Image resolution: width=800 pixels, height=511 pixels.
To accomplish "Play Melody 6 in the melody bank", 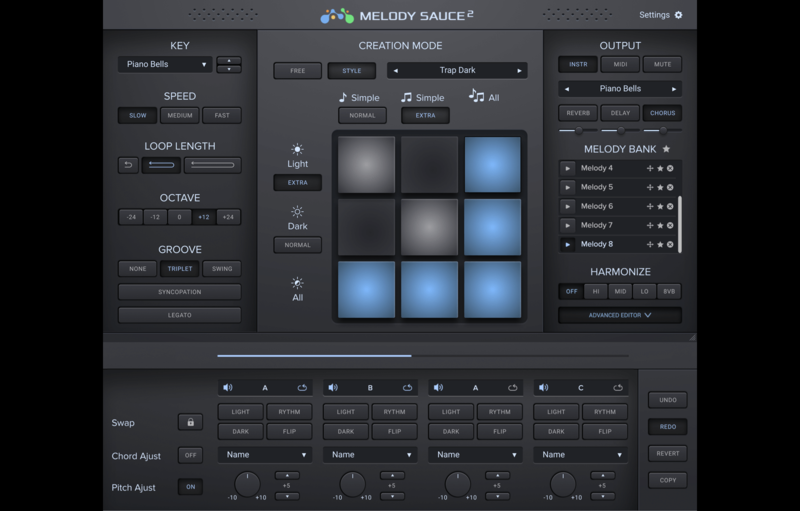I will pos(567,207).
